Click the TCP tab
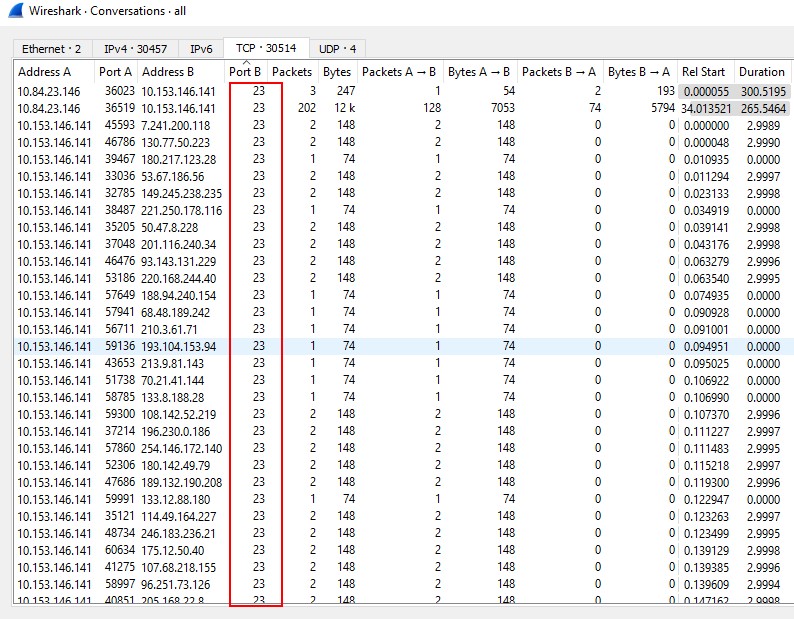The image size is (794, 619). pos(267,48)
